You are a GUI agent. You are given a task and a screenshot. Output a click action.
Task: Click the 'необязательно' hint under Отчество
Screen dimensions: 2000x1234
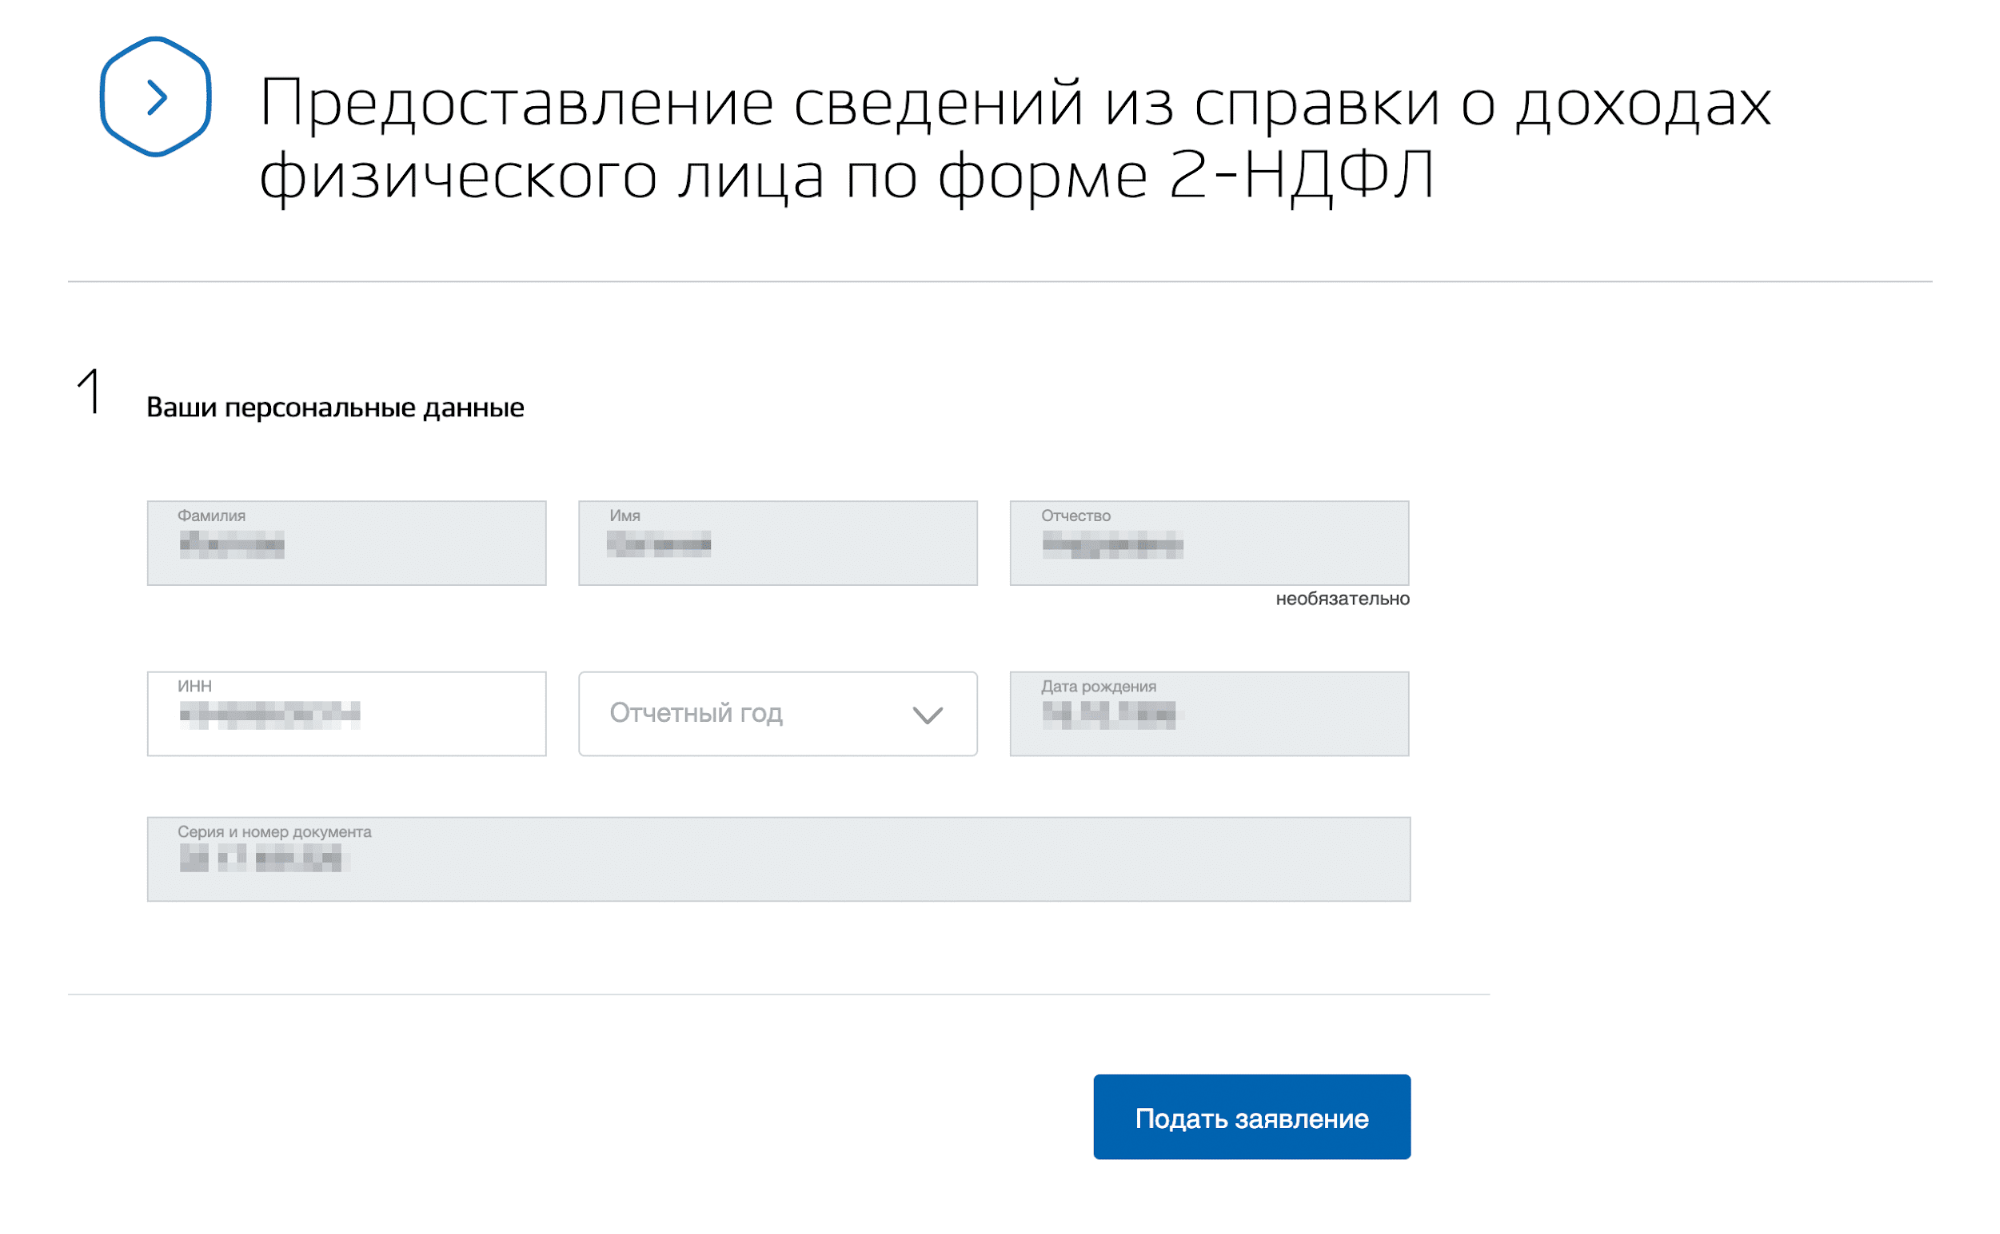(x=1342, y=599)
